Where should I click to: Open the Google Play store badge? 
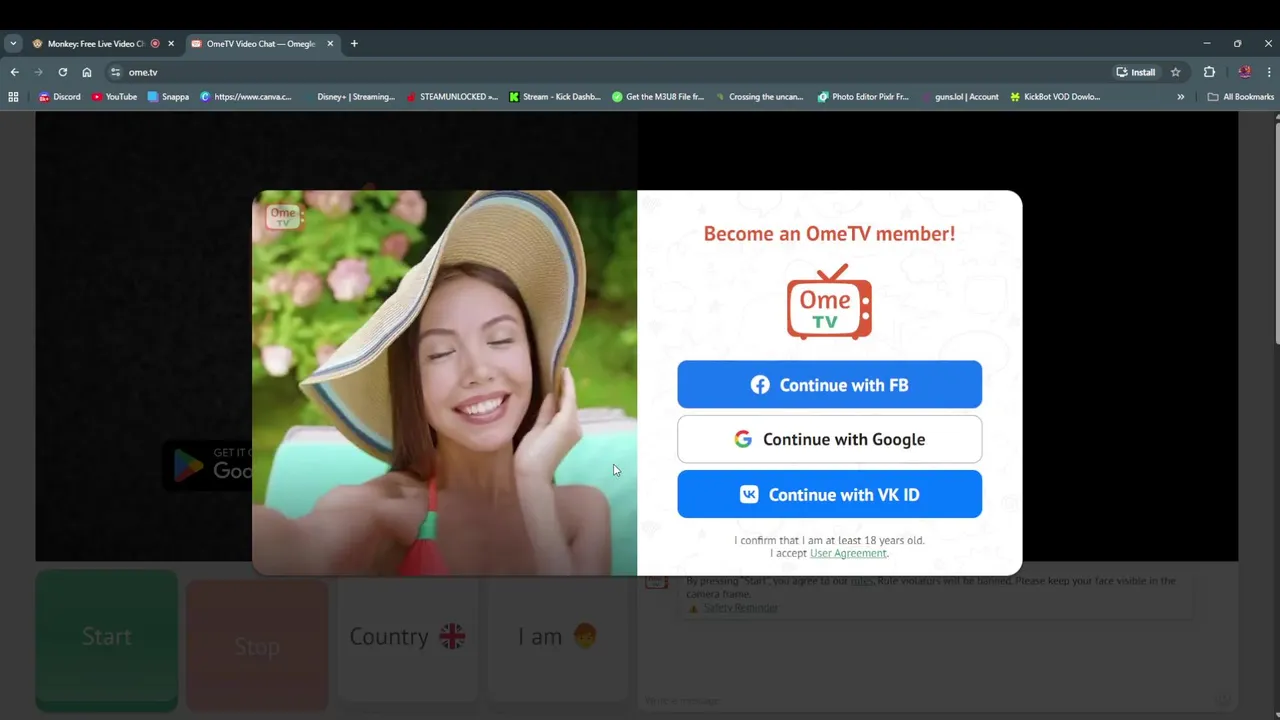207,465
